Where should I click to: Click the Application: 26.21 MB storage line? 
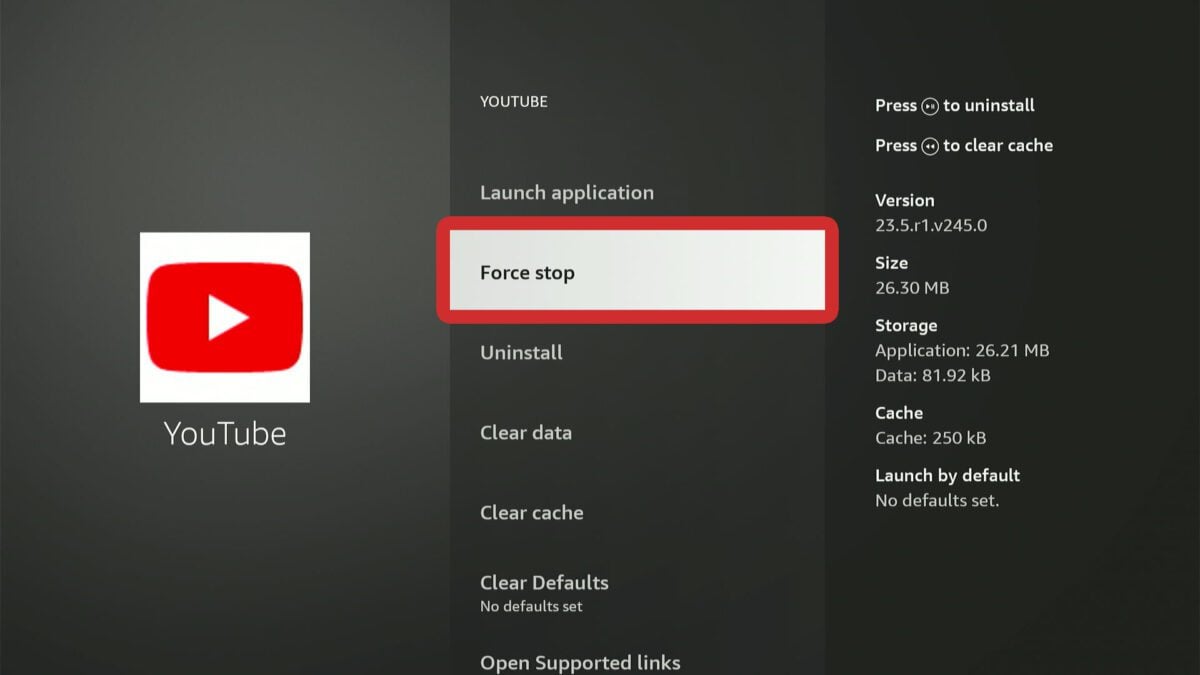pos(962,351)
